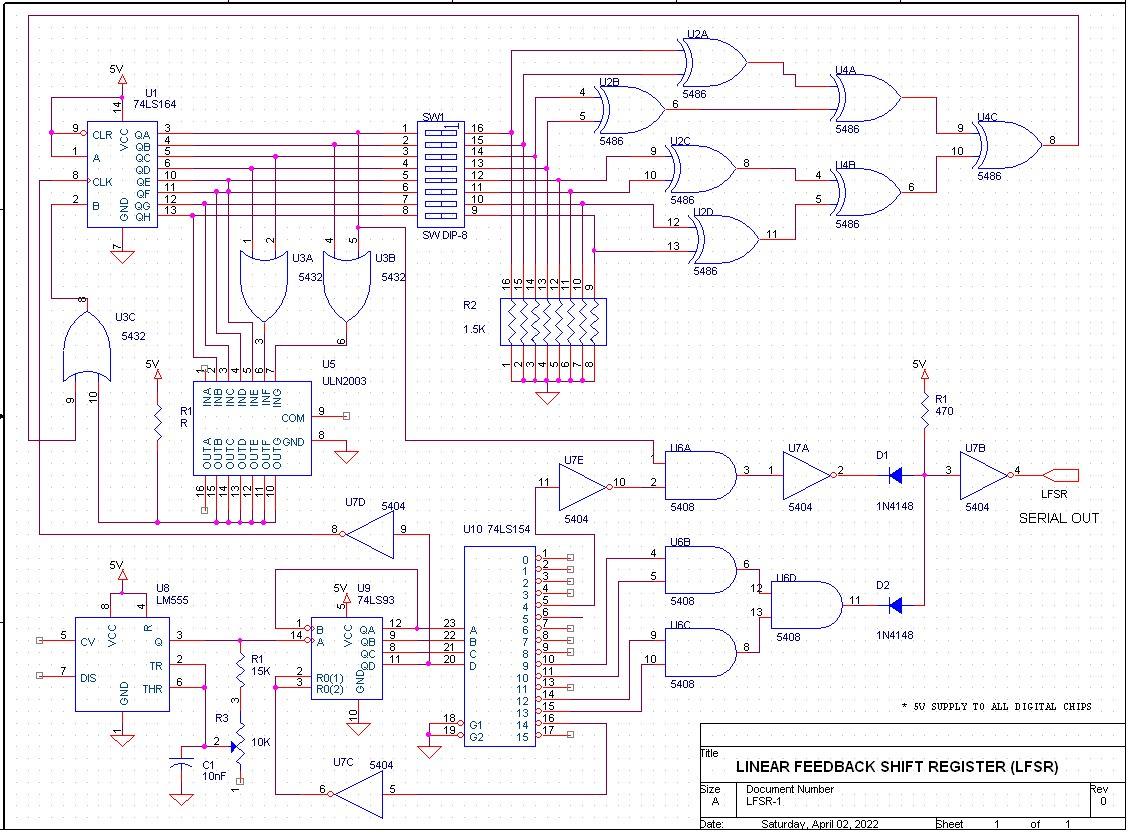1130x833 pixels.
Task: Click the title text LINEAR FEEDBACK SHIFT REGISTER
Action: point(897,767)
